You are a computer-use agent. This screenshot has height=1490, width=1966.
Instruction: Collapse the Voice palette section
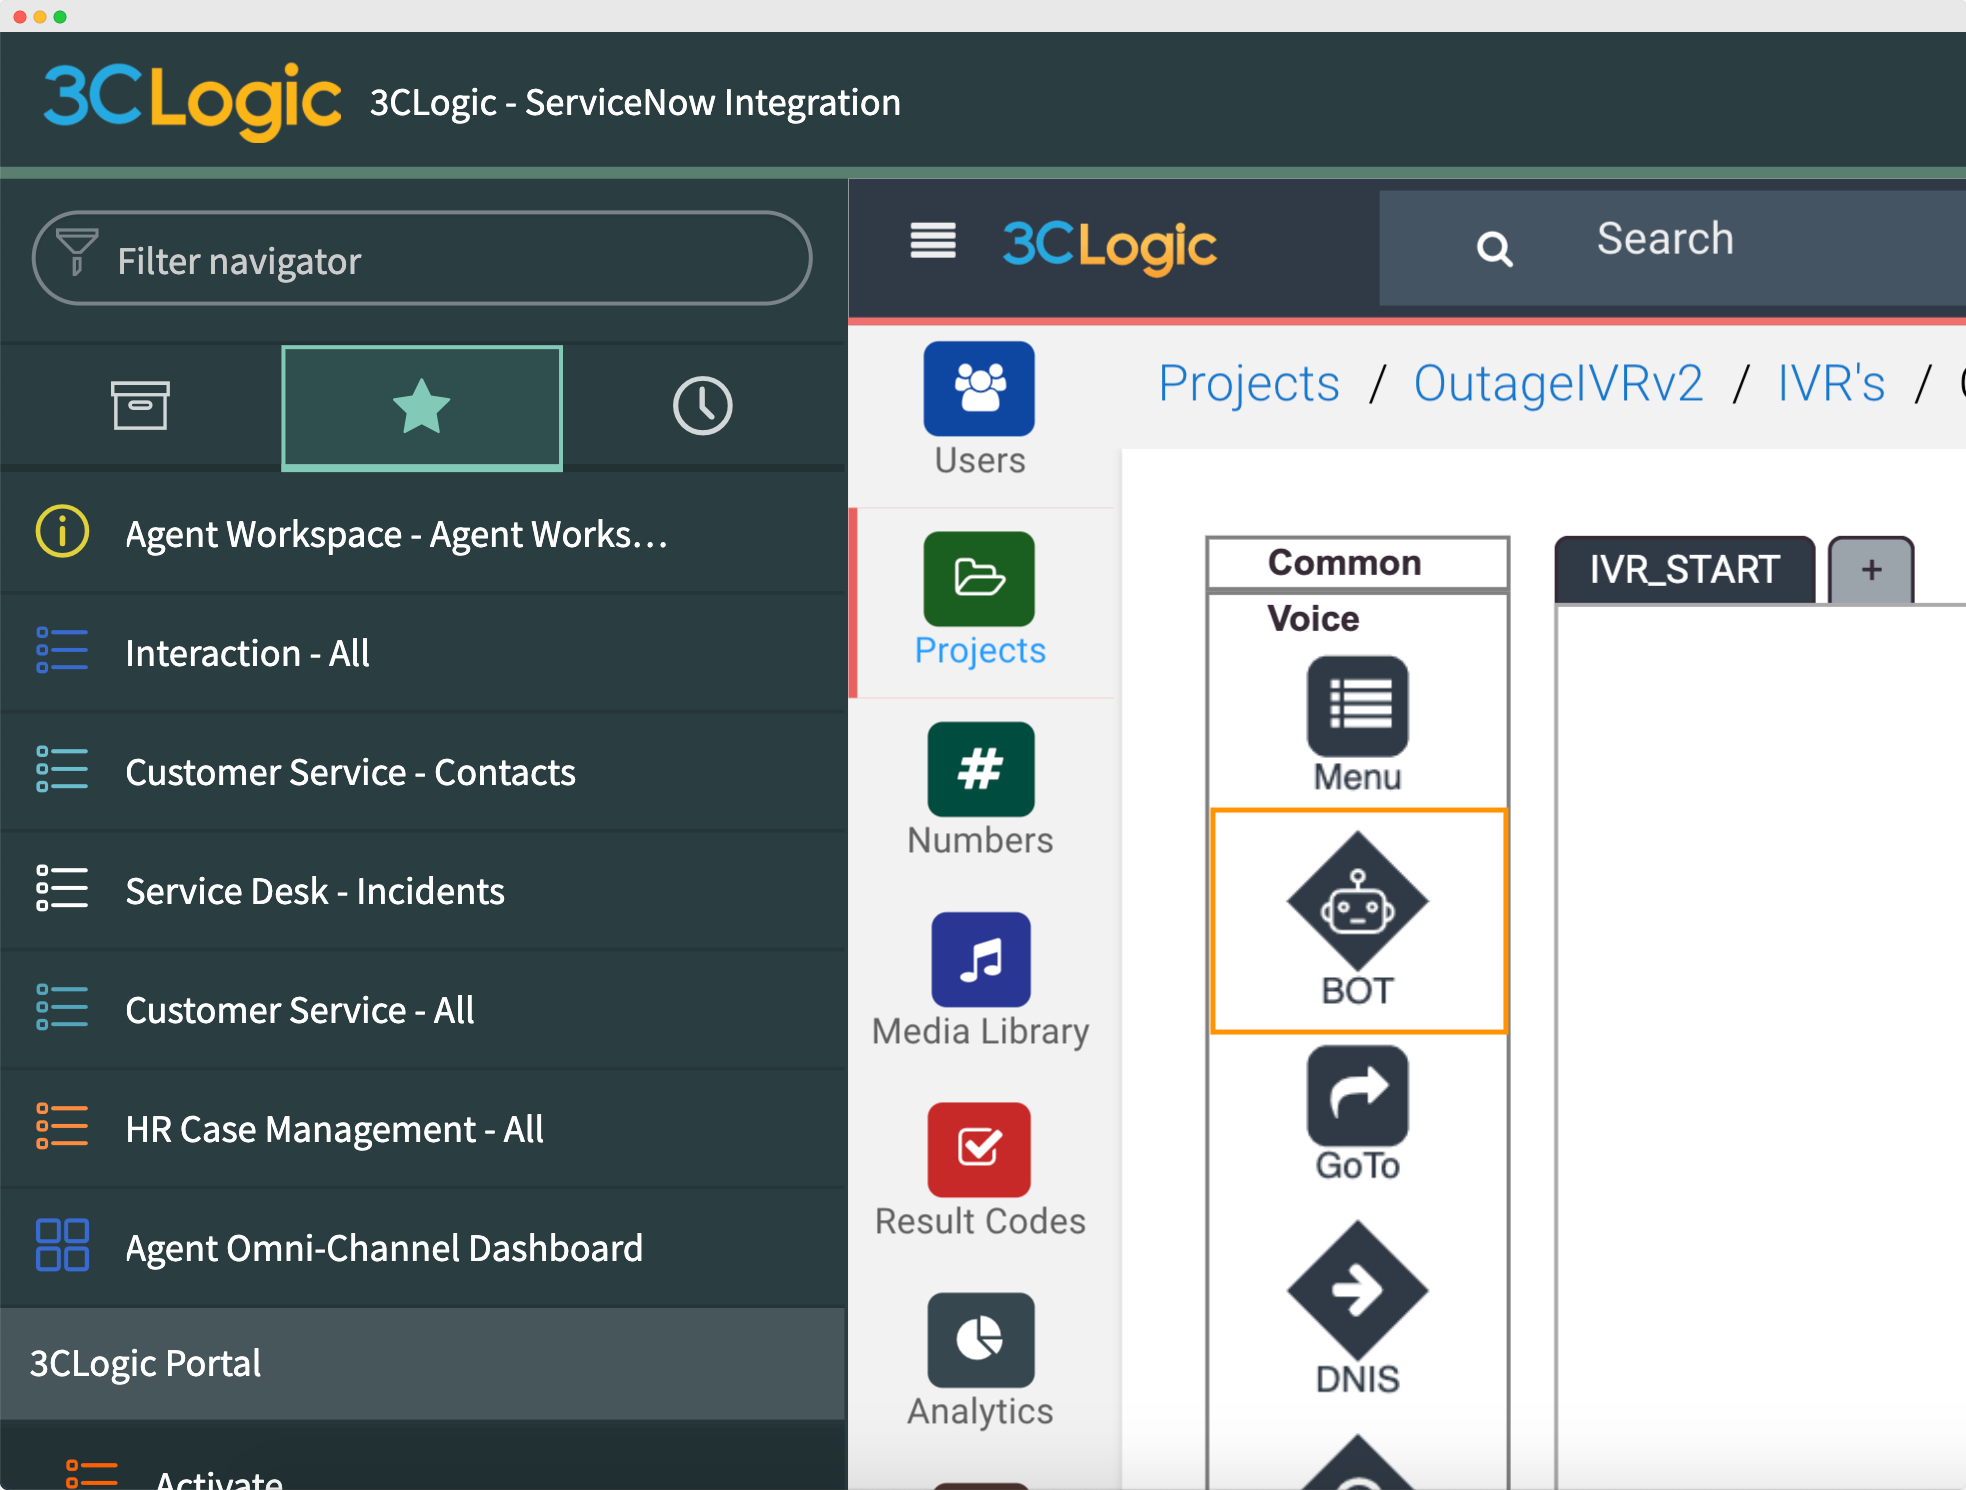click(x=1313, y=618)
